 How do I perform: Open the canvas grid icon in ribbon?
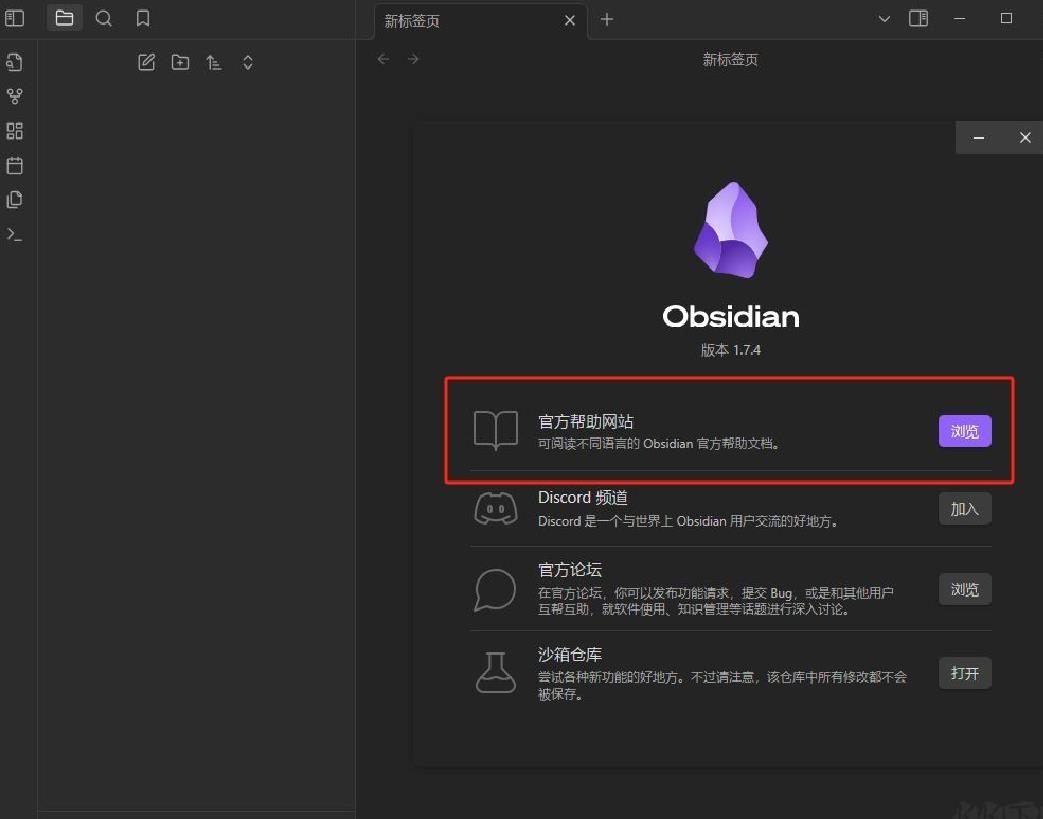[x=14, y=131]
